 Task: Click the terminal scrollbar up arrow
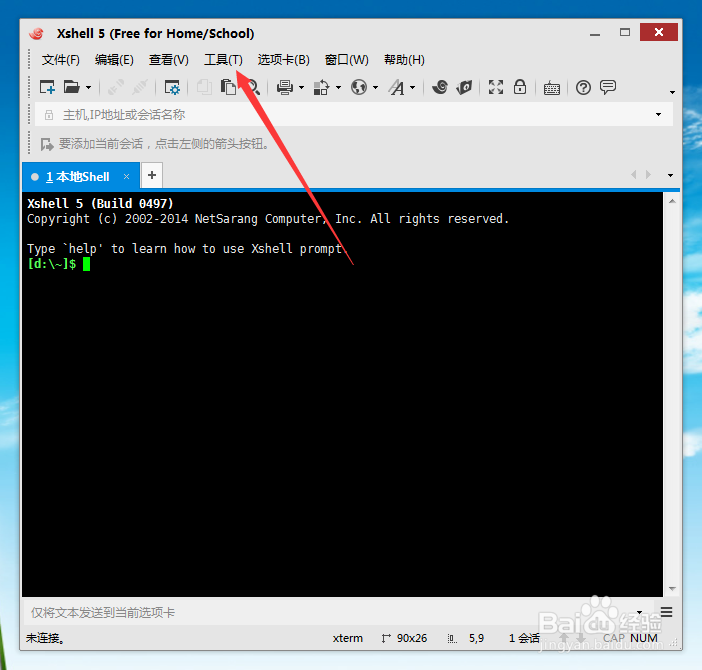coord(672,201)
